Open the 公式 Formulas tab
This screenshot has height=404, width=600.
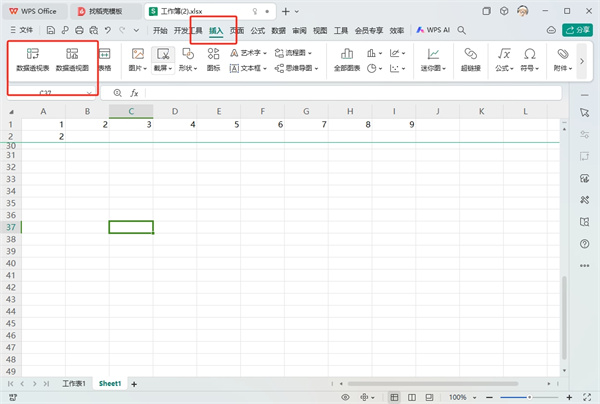pyautogui.click(x=258, y=30)
